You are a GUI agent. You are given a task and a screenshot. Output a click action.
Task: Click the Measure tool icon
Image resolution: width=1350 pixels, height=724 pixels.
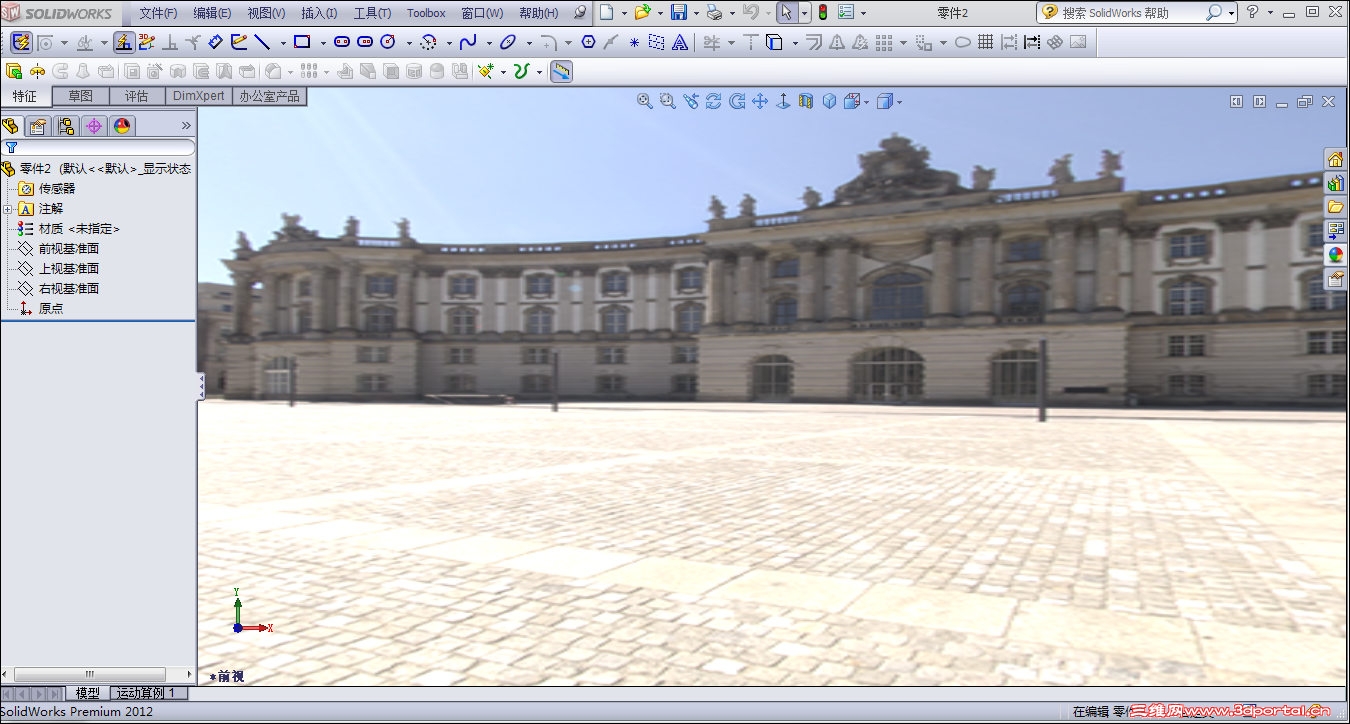[x=561, y=72]
